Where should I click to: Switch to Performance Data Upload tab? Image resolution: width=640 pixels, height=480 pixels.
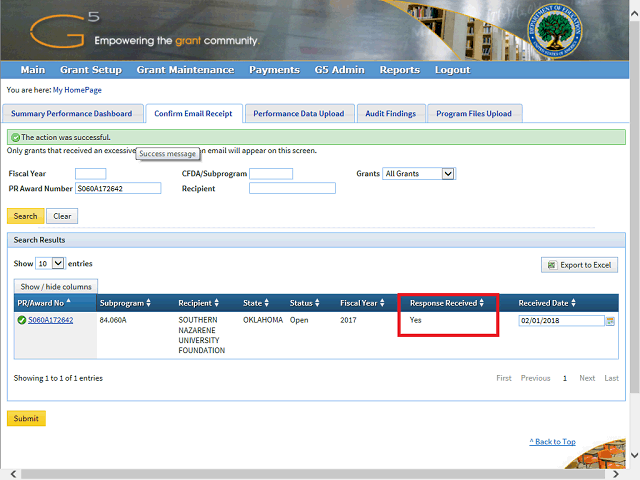tap(298, 114)
